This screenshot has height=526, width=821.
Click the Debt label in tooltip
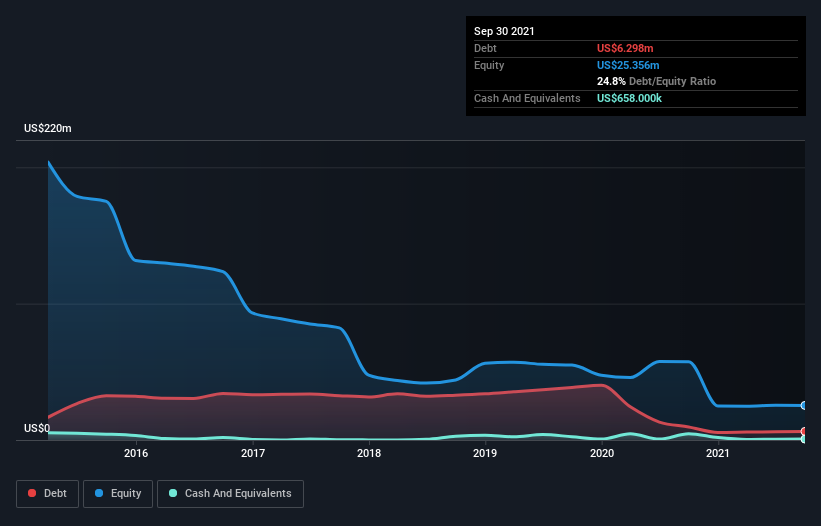click(485, 48)
